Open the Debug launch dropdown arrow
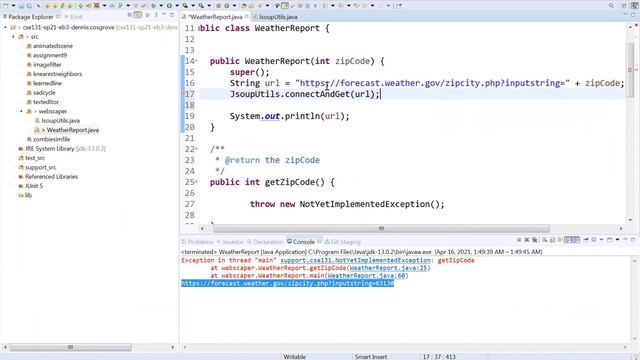This screenshot has width=640, height=360. coord(161,6)
